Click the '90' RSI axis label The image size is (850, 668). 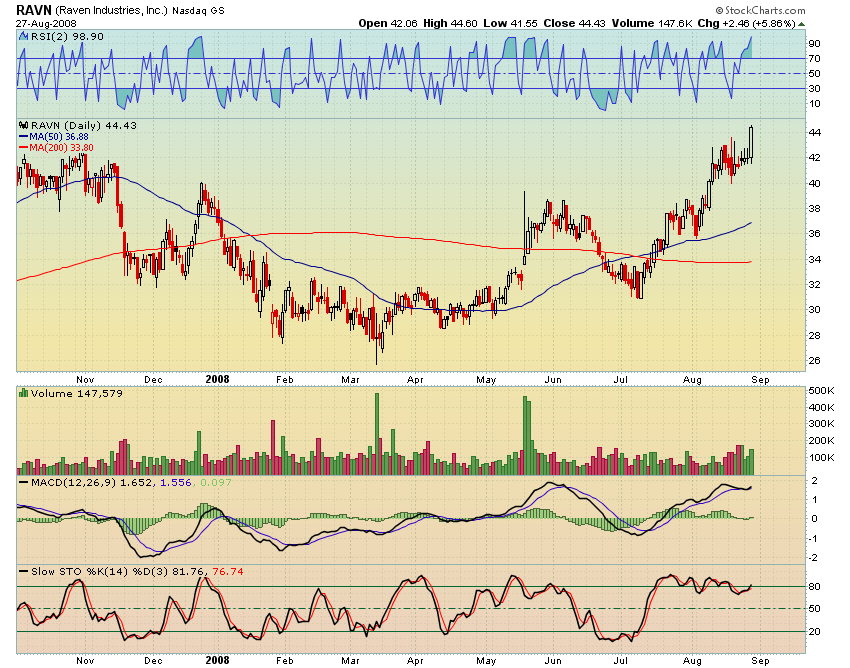click(x=814, y=43)
